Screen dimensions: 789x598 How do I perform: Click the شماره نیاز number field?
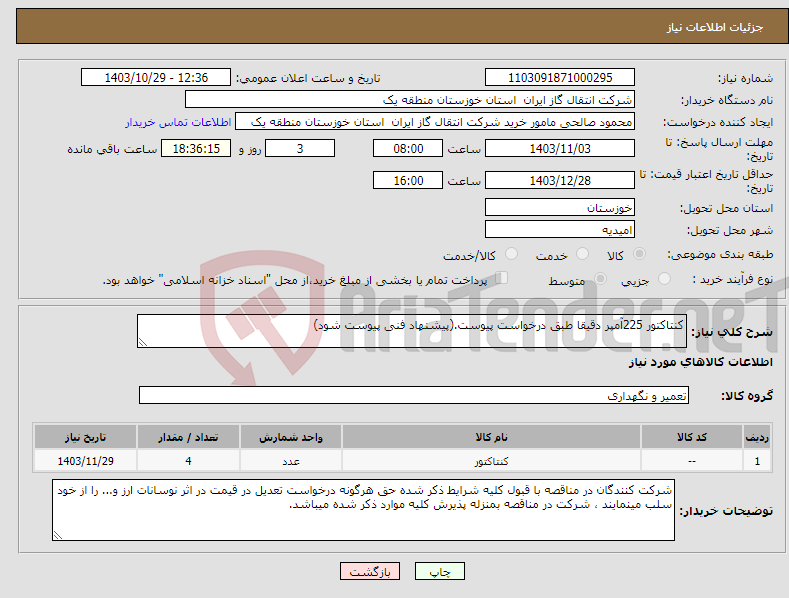pos(560,78)
